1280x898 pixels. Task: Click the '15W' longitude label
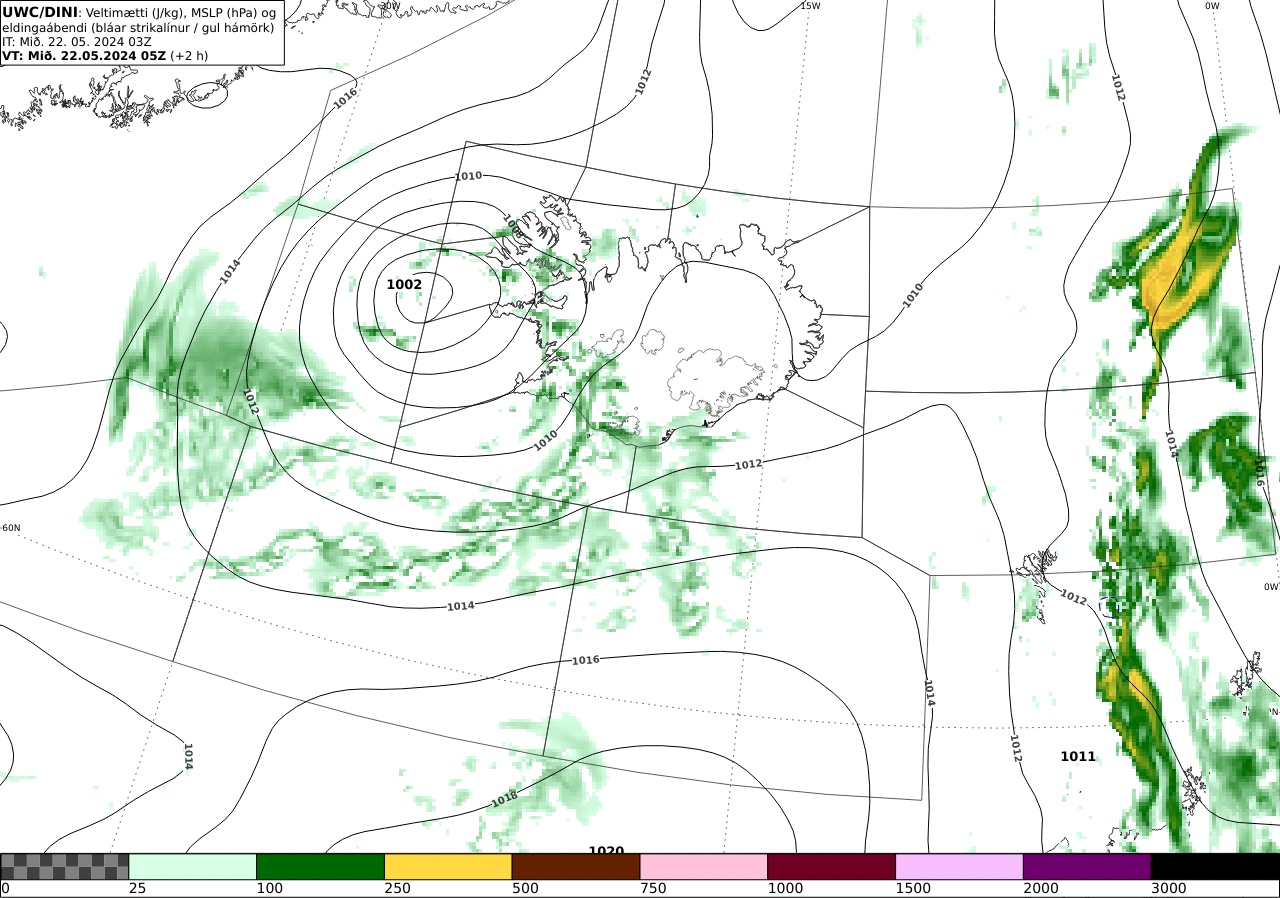coord(810,6)
